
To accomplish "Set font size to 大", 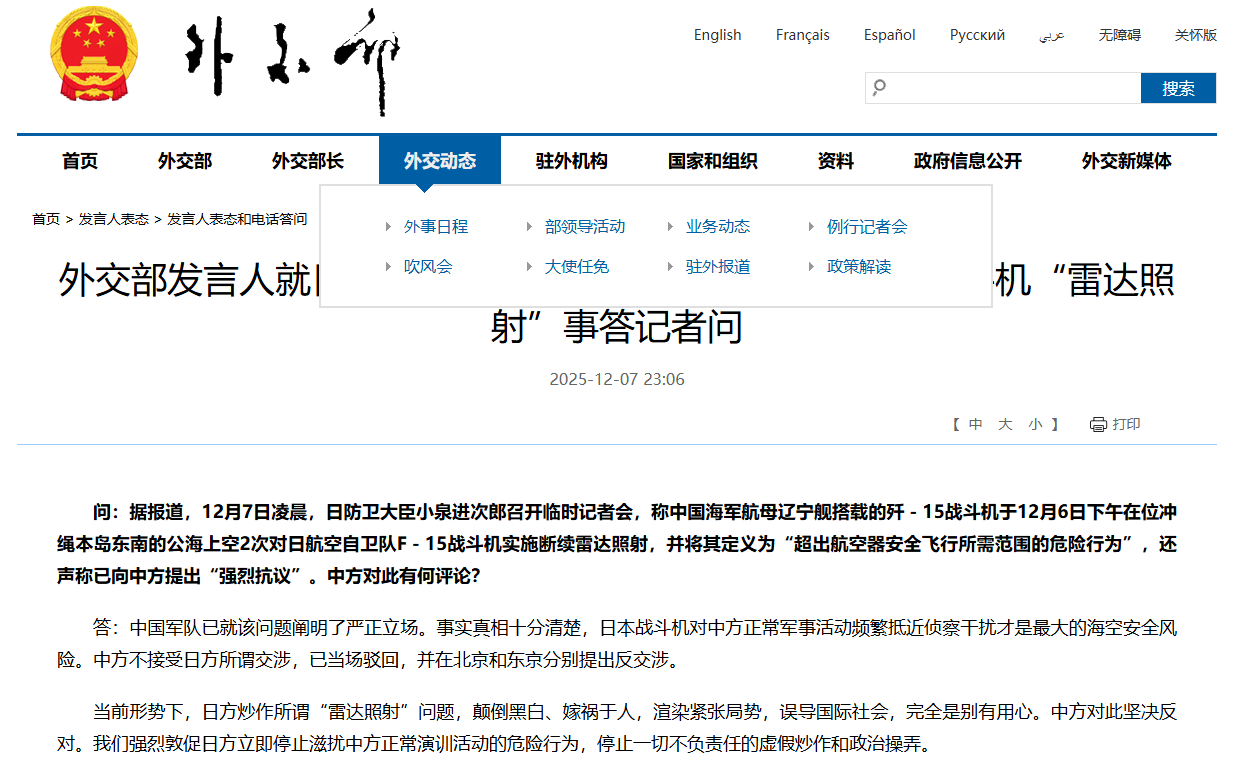I will point(1005,424).
